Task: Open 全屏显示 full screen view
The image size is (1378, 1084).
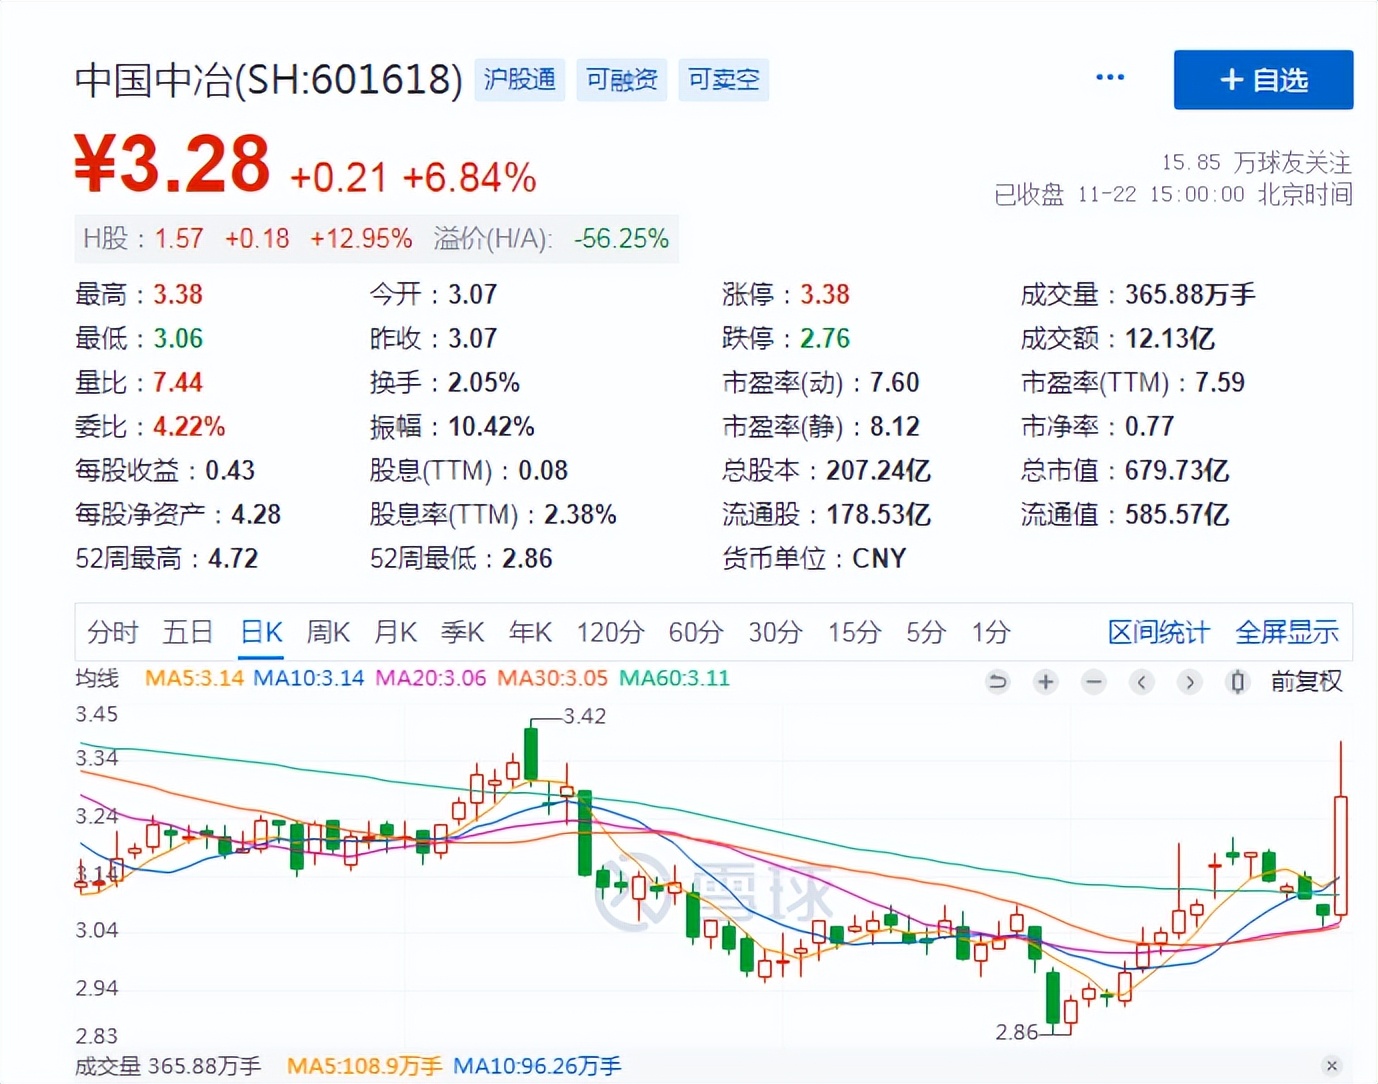Action: 1288,632
